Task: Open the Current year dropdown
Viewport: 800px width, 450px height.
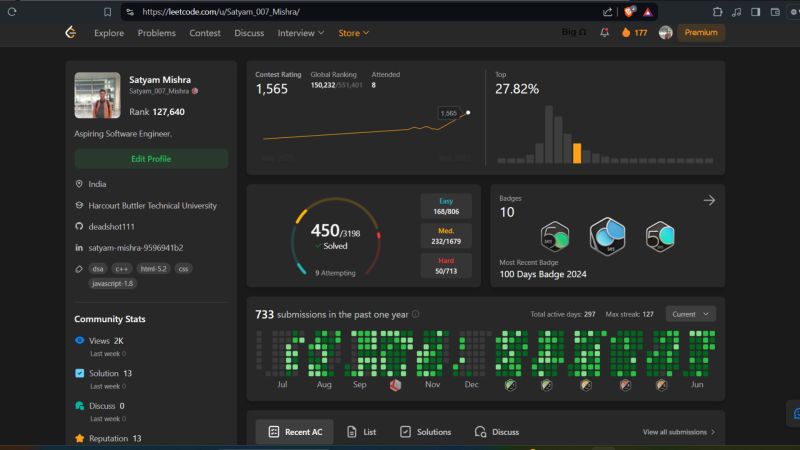Action: pos(690,314)
